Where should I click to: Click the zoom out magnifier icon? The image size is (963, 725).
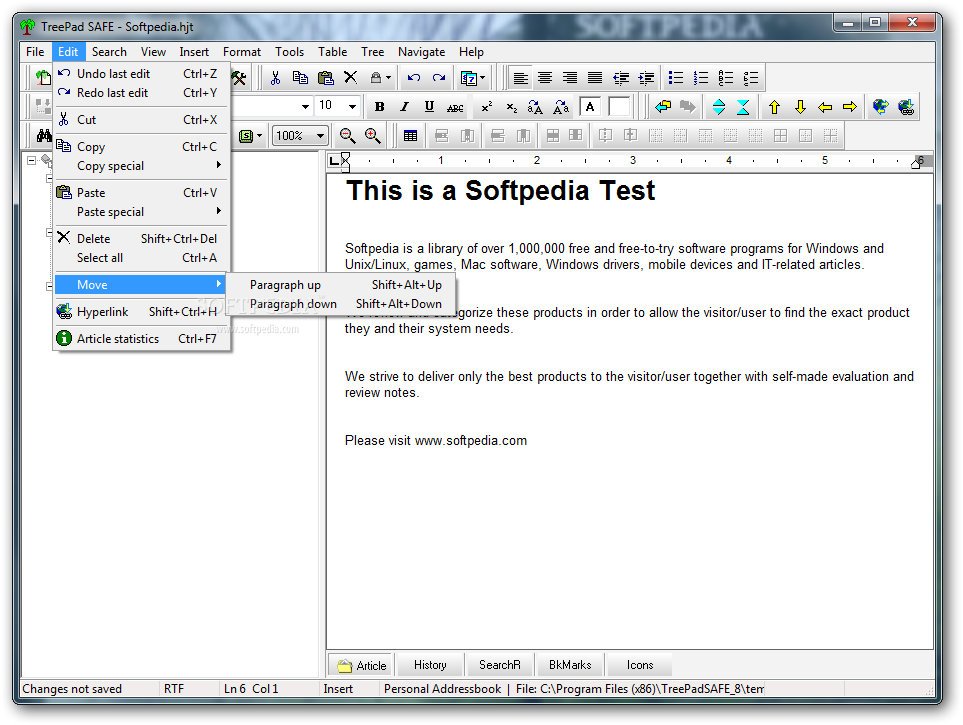[348, 136]
